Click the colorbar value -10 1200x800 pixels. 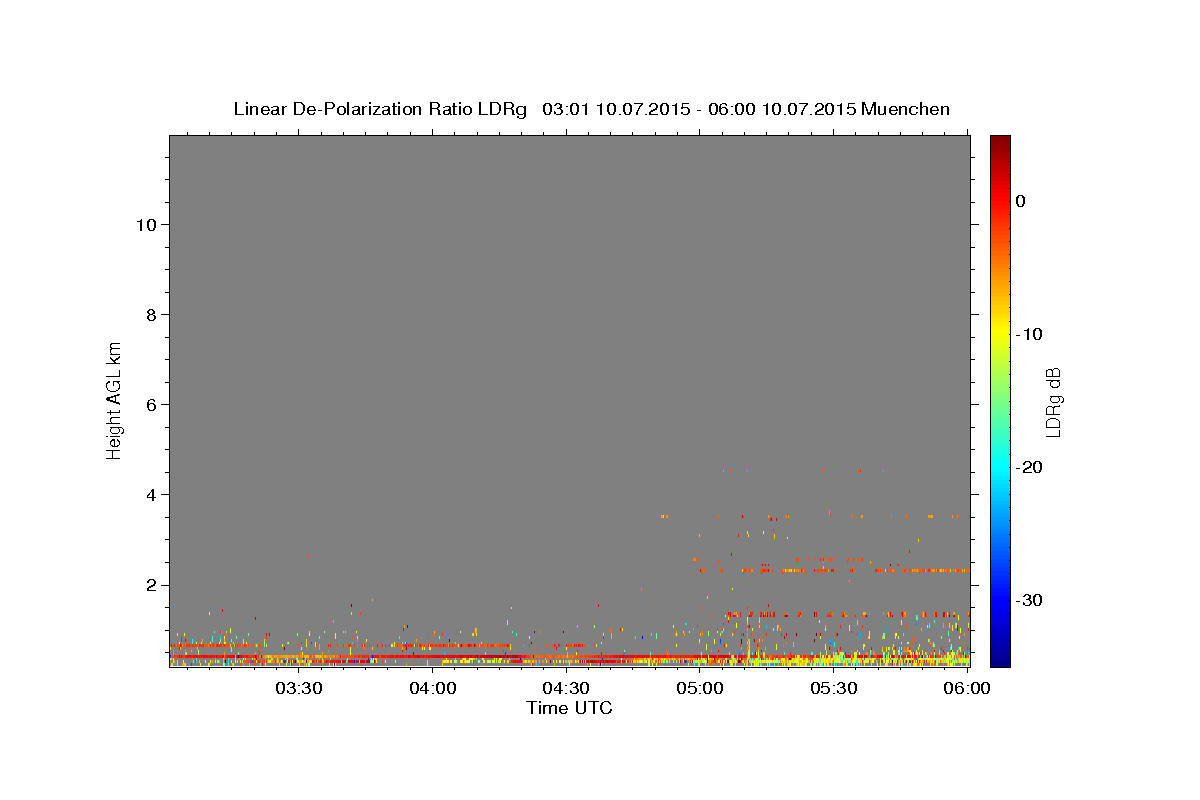click(1029, 334)
